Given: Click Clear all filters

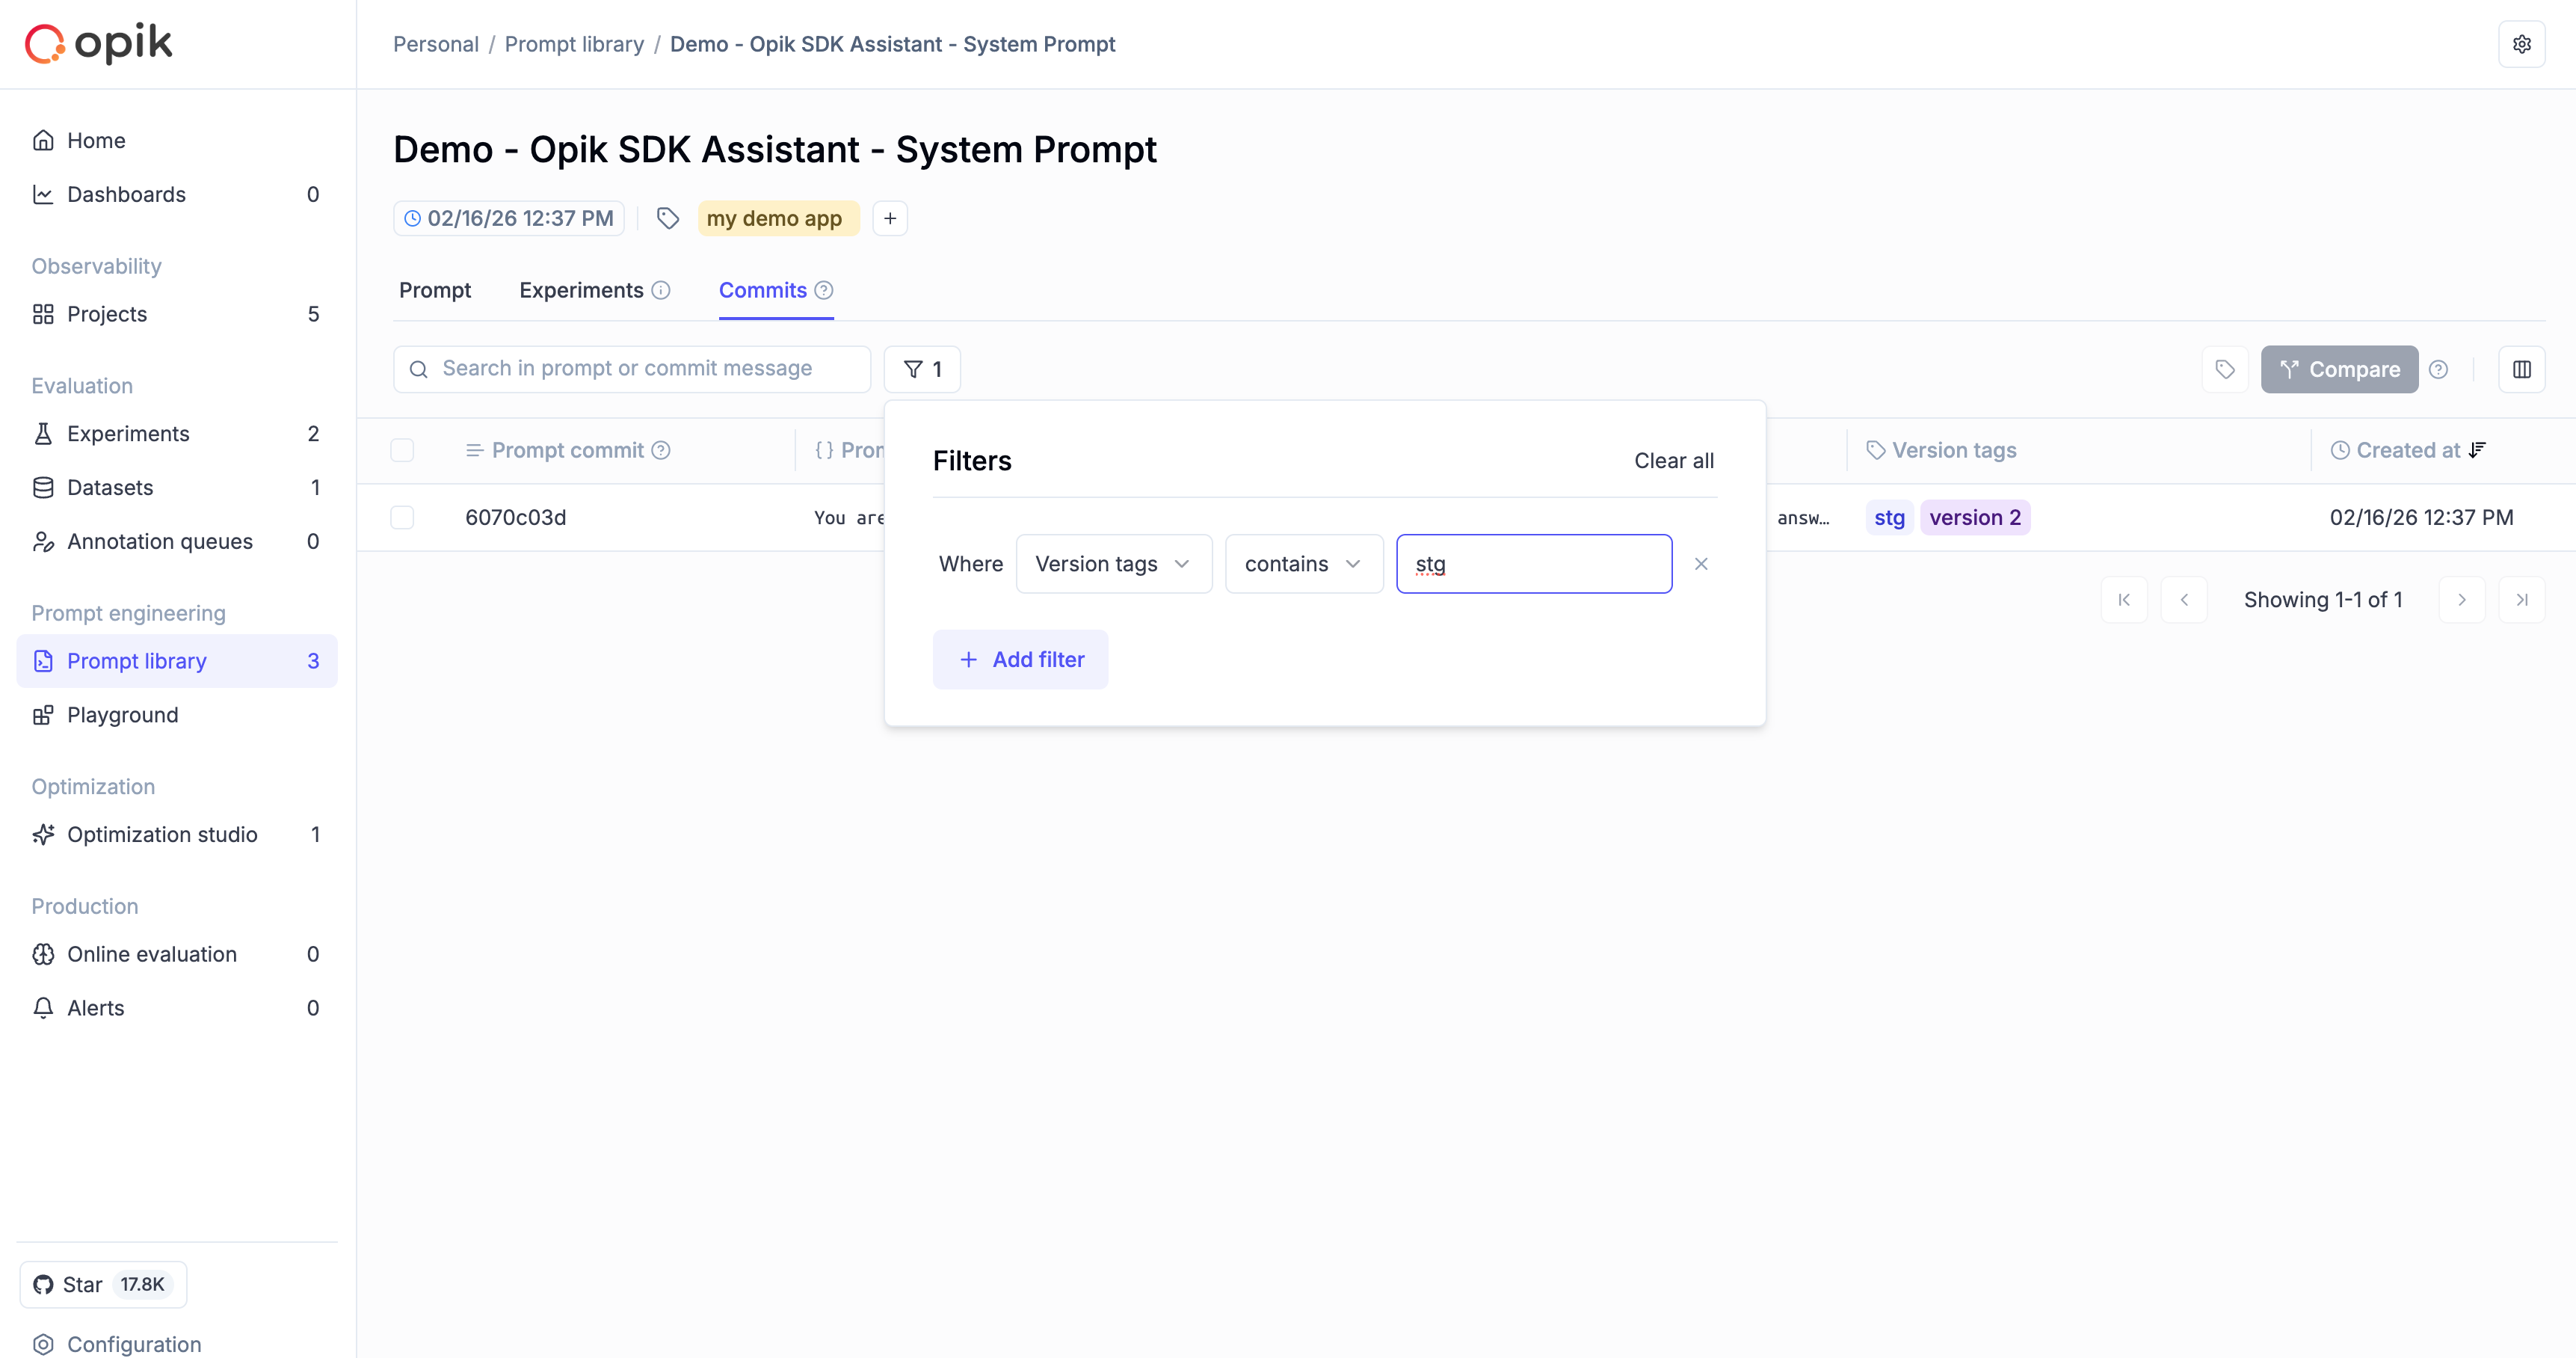Looking at the screenshot, I should pyautogui.click(x=1673, y=461).
